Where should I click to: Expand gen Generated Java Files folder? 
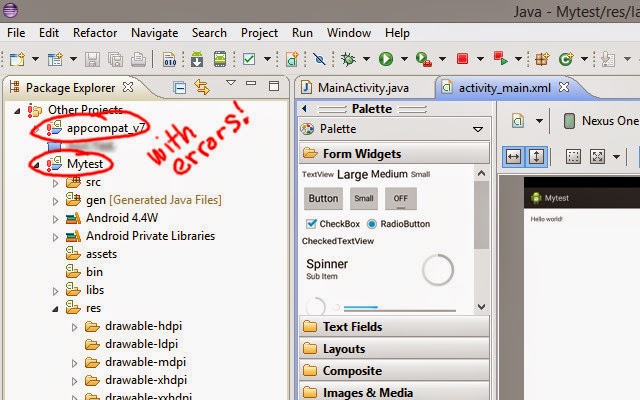(x=56, y=201)
